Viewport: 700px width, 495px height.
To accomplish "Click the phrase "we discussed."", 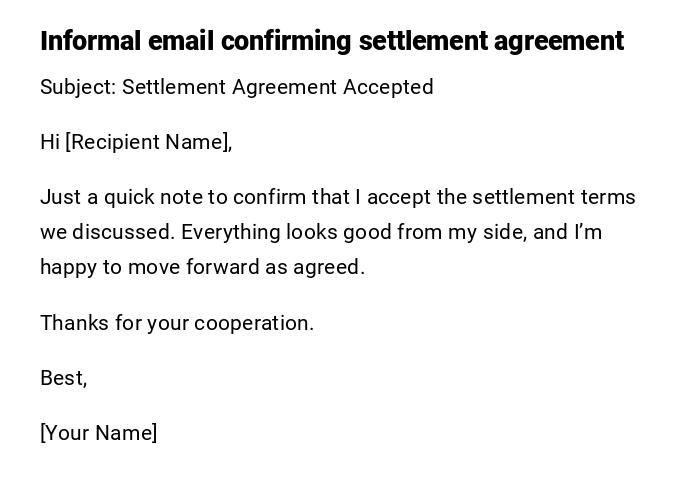I will (x=107, y=232).
